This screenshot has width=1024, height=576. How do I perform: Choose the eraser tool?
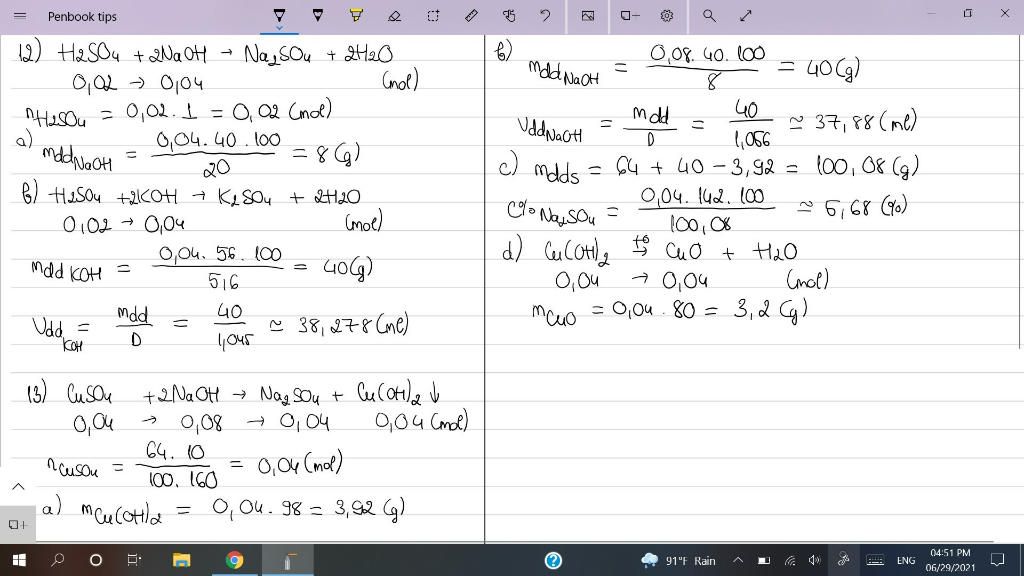coord(394,16)
